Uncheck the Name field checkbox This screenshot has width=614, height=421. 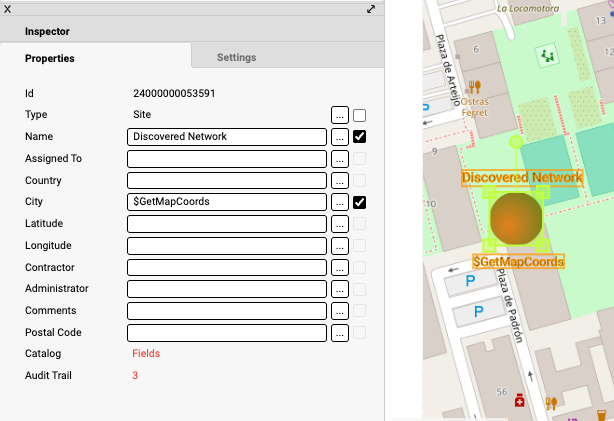[x=359, y=137]
